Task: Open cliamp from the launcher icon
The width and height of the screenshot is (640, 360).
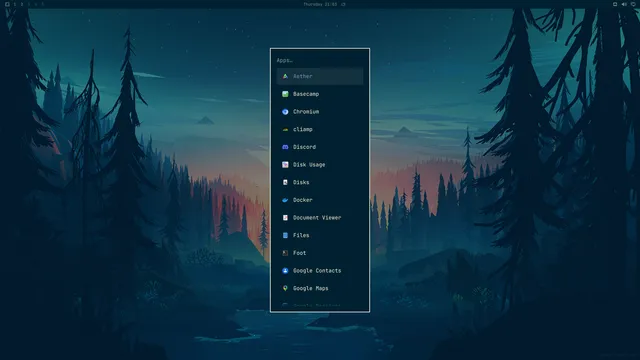Action: (285, 129)
